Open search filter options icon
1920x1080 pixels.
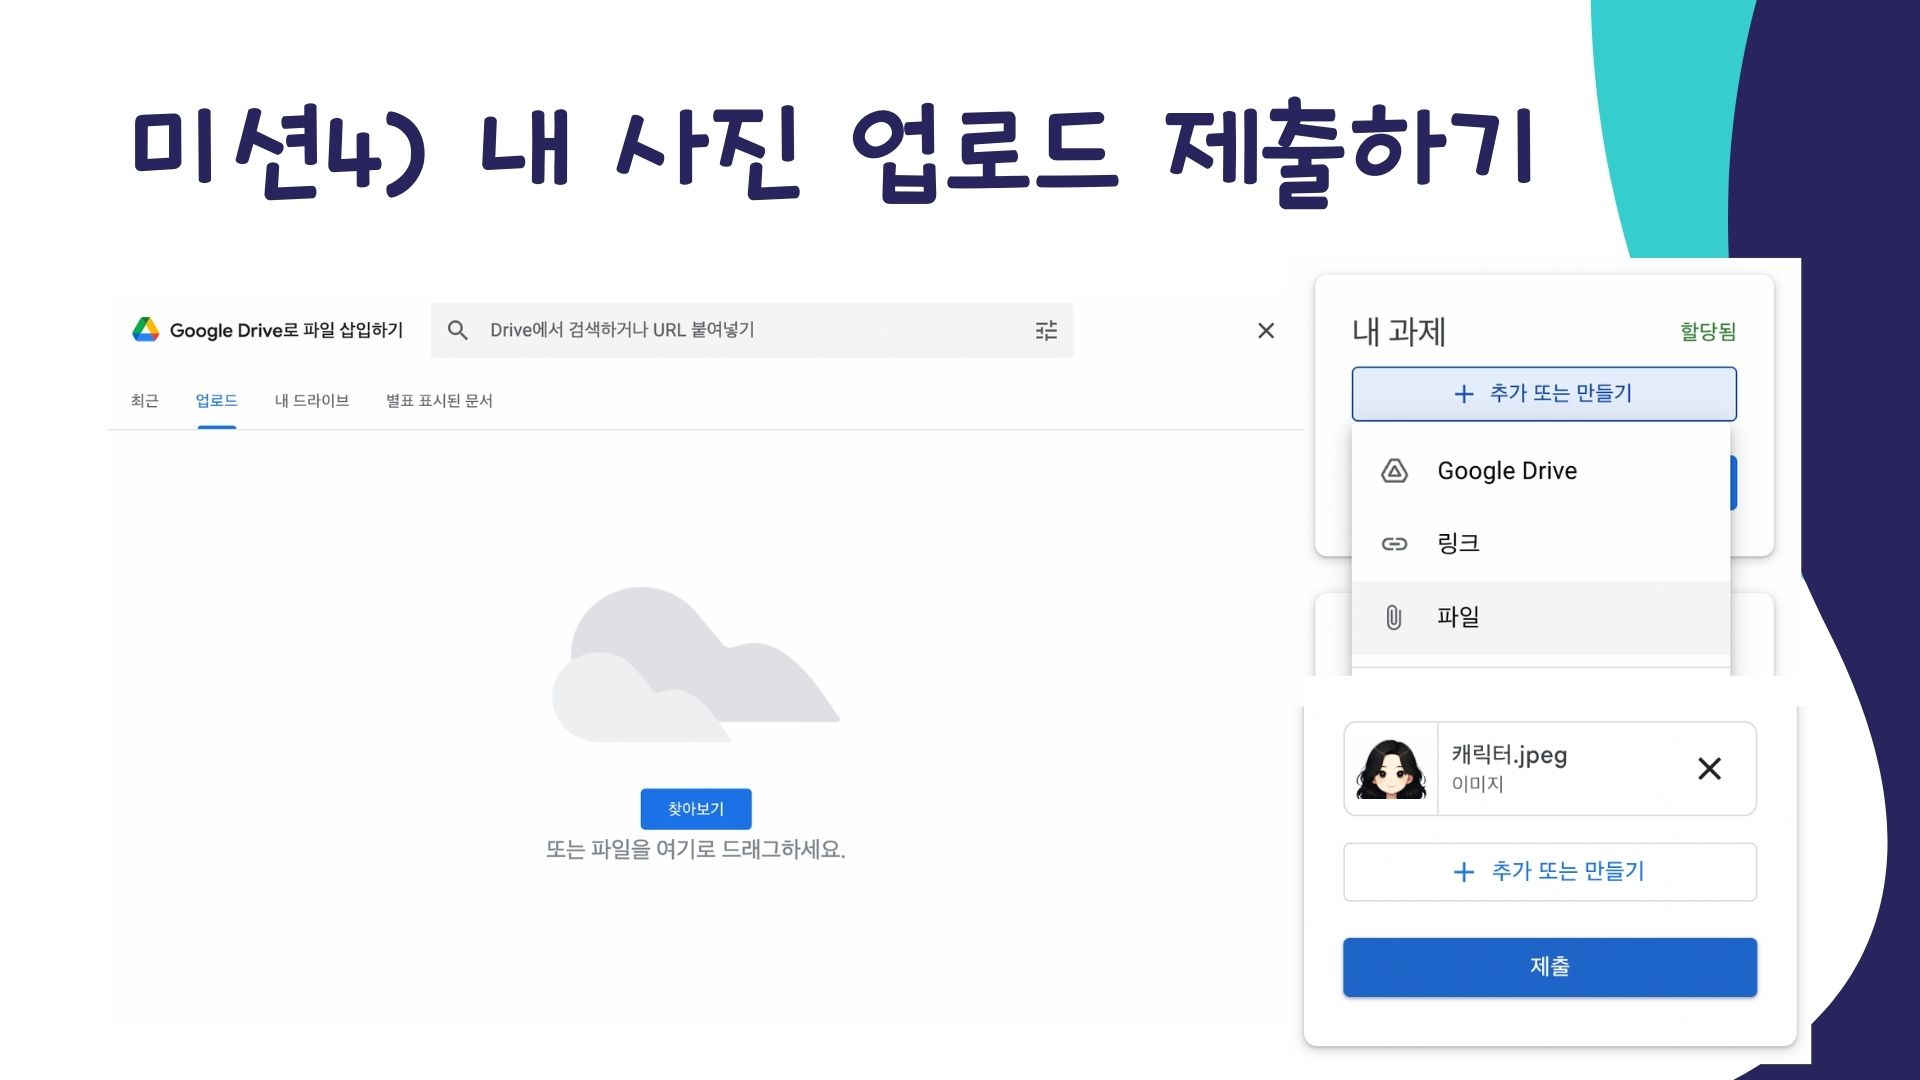pos(1046,330)
